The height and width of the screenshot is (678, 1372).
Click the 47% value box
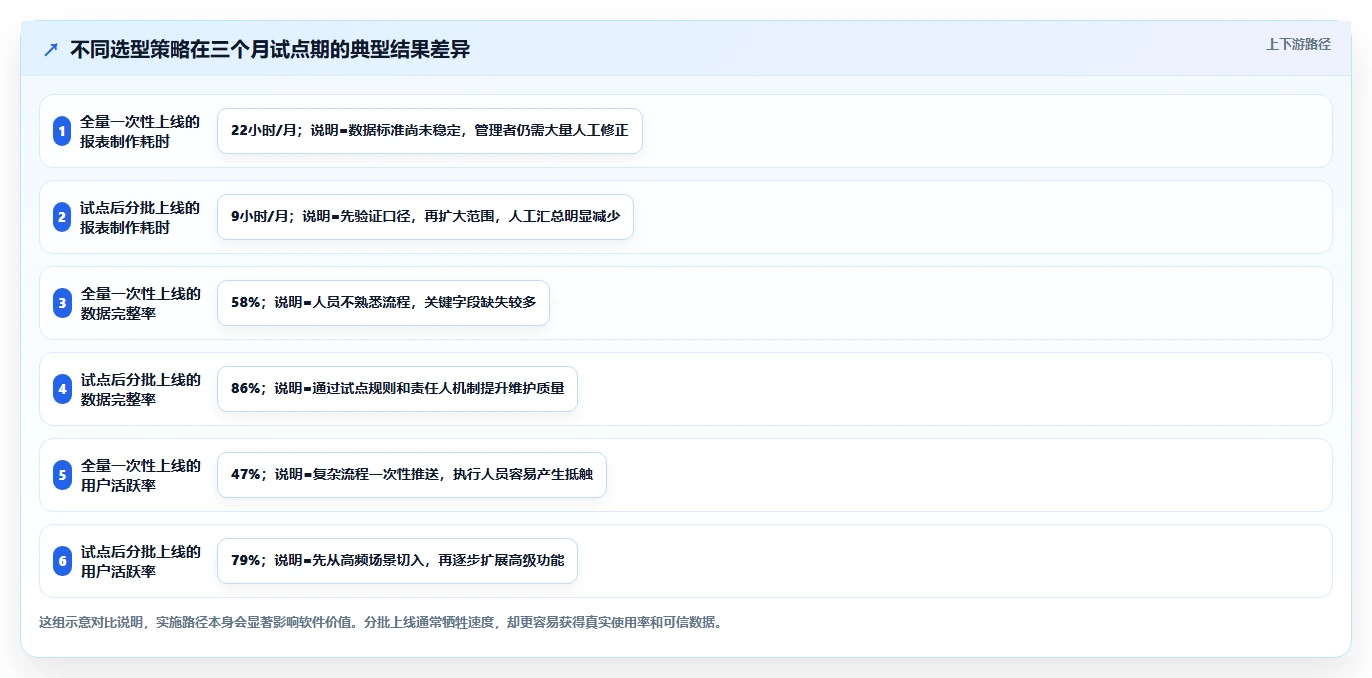pos(412,475)
